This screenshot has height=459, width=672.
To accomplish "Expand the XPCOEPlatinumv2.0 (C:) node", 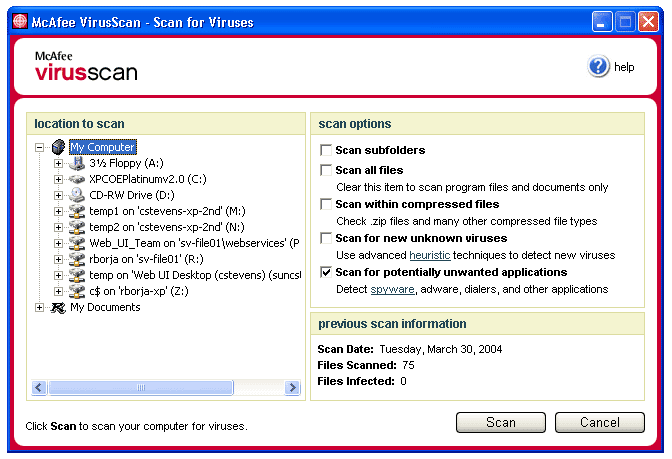I will pos(58,179).
